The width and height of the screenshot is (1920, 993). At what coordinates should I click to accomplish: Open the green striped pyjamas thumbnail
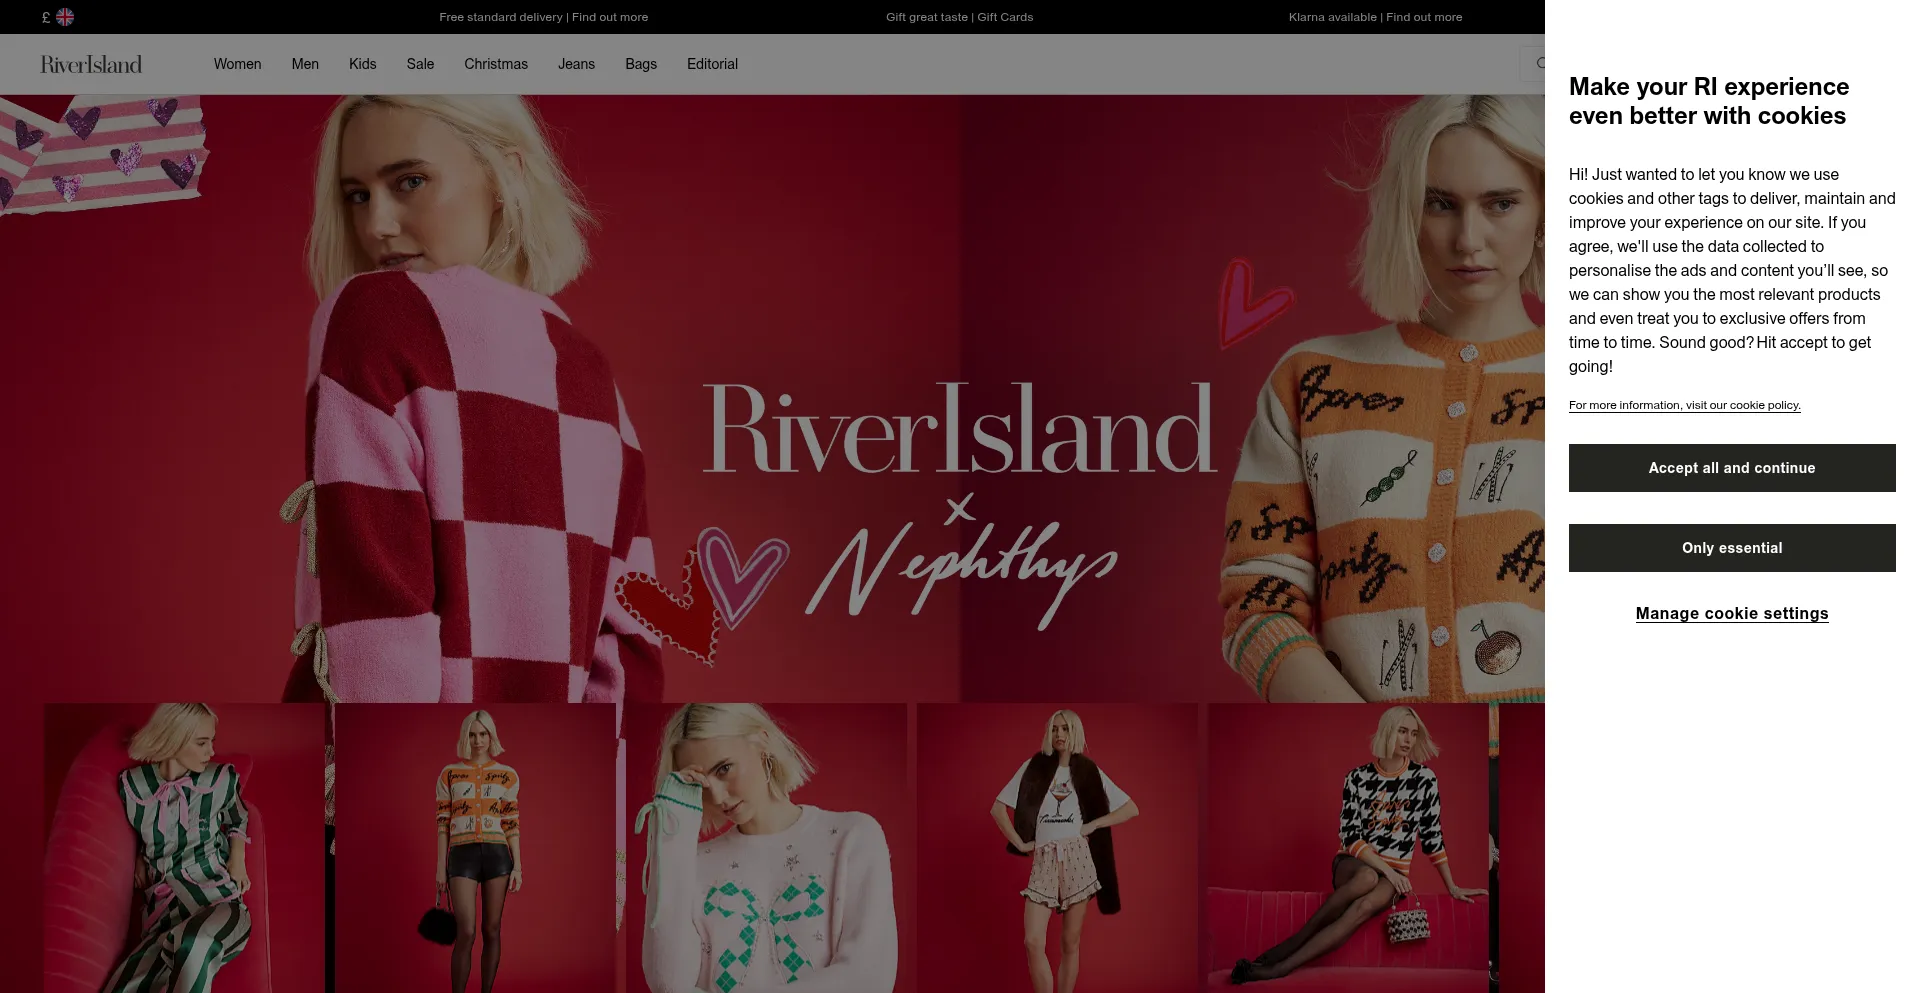184,848
